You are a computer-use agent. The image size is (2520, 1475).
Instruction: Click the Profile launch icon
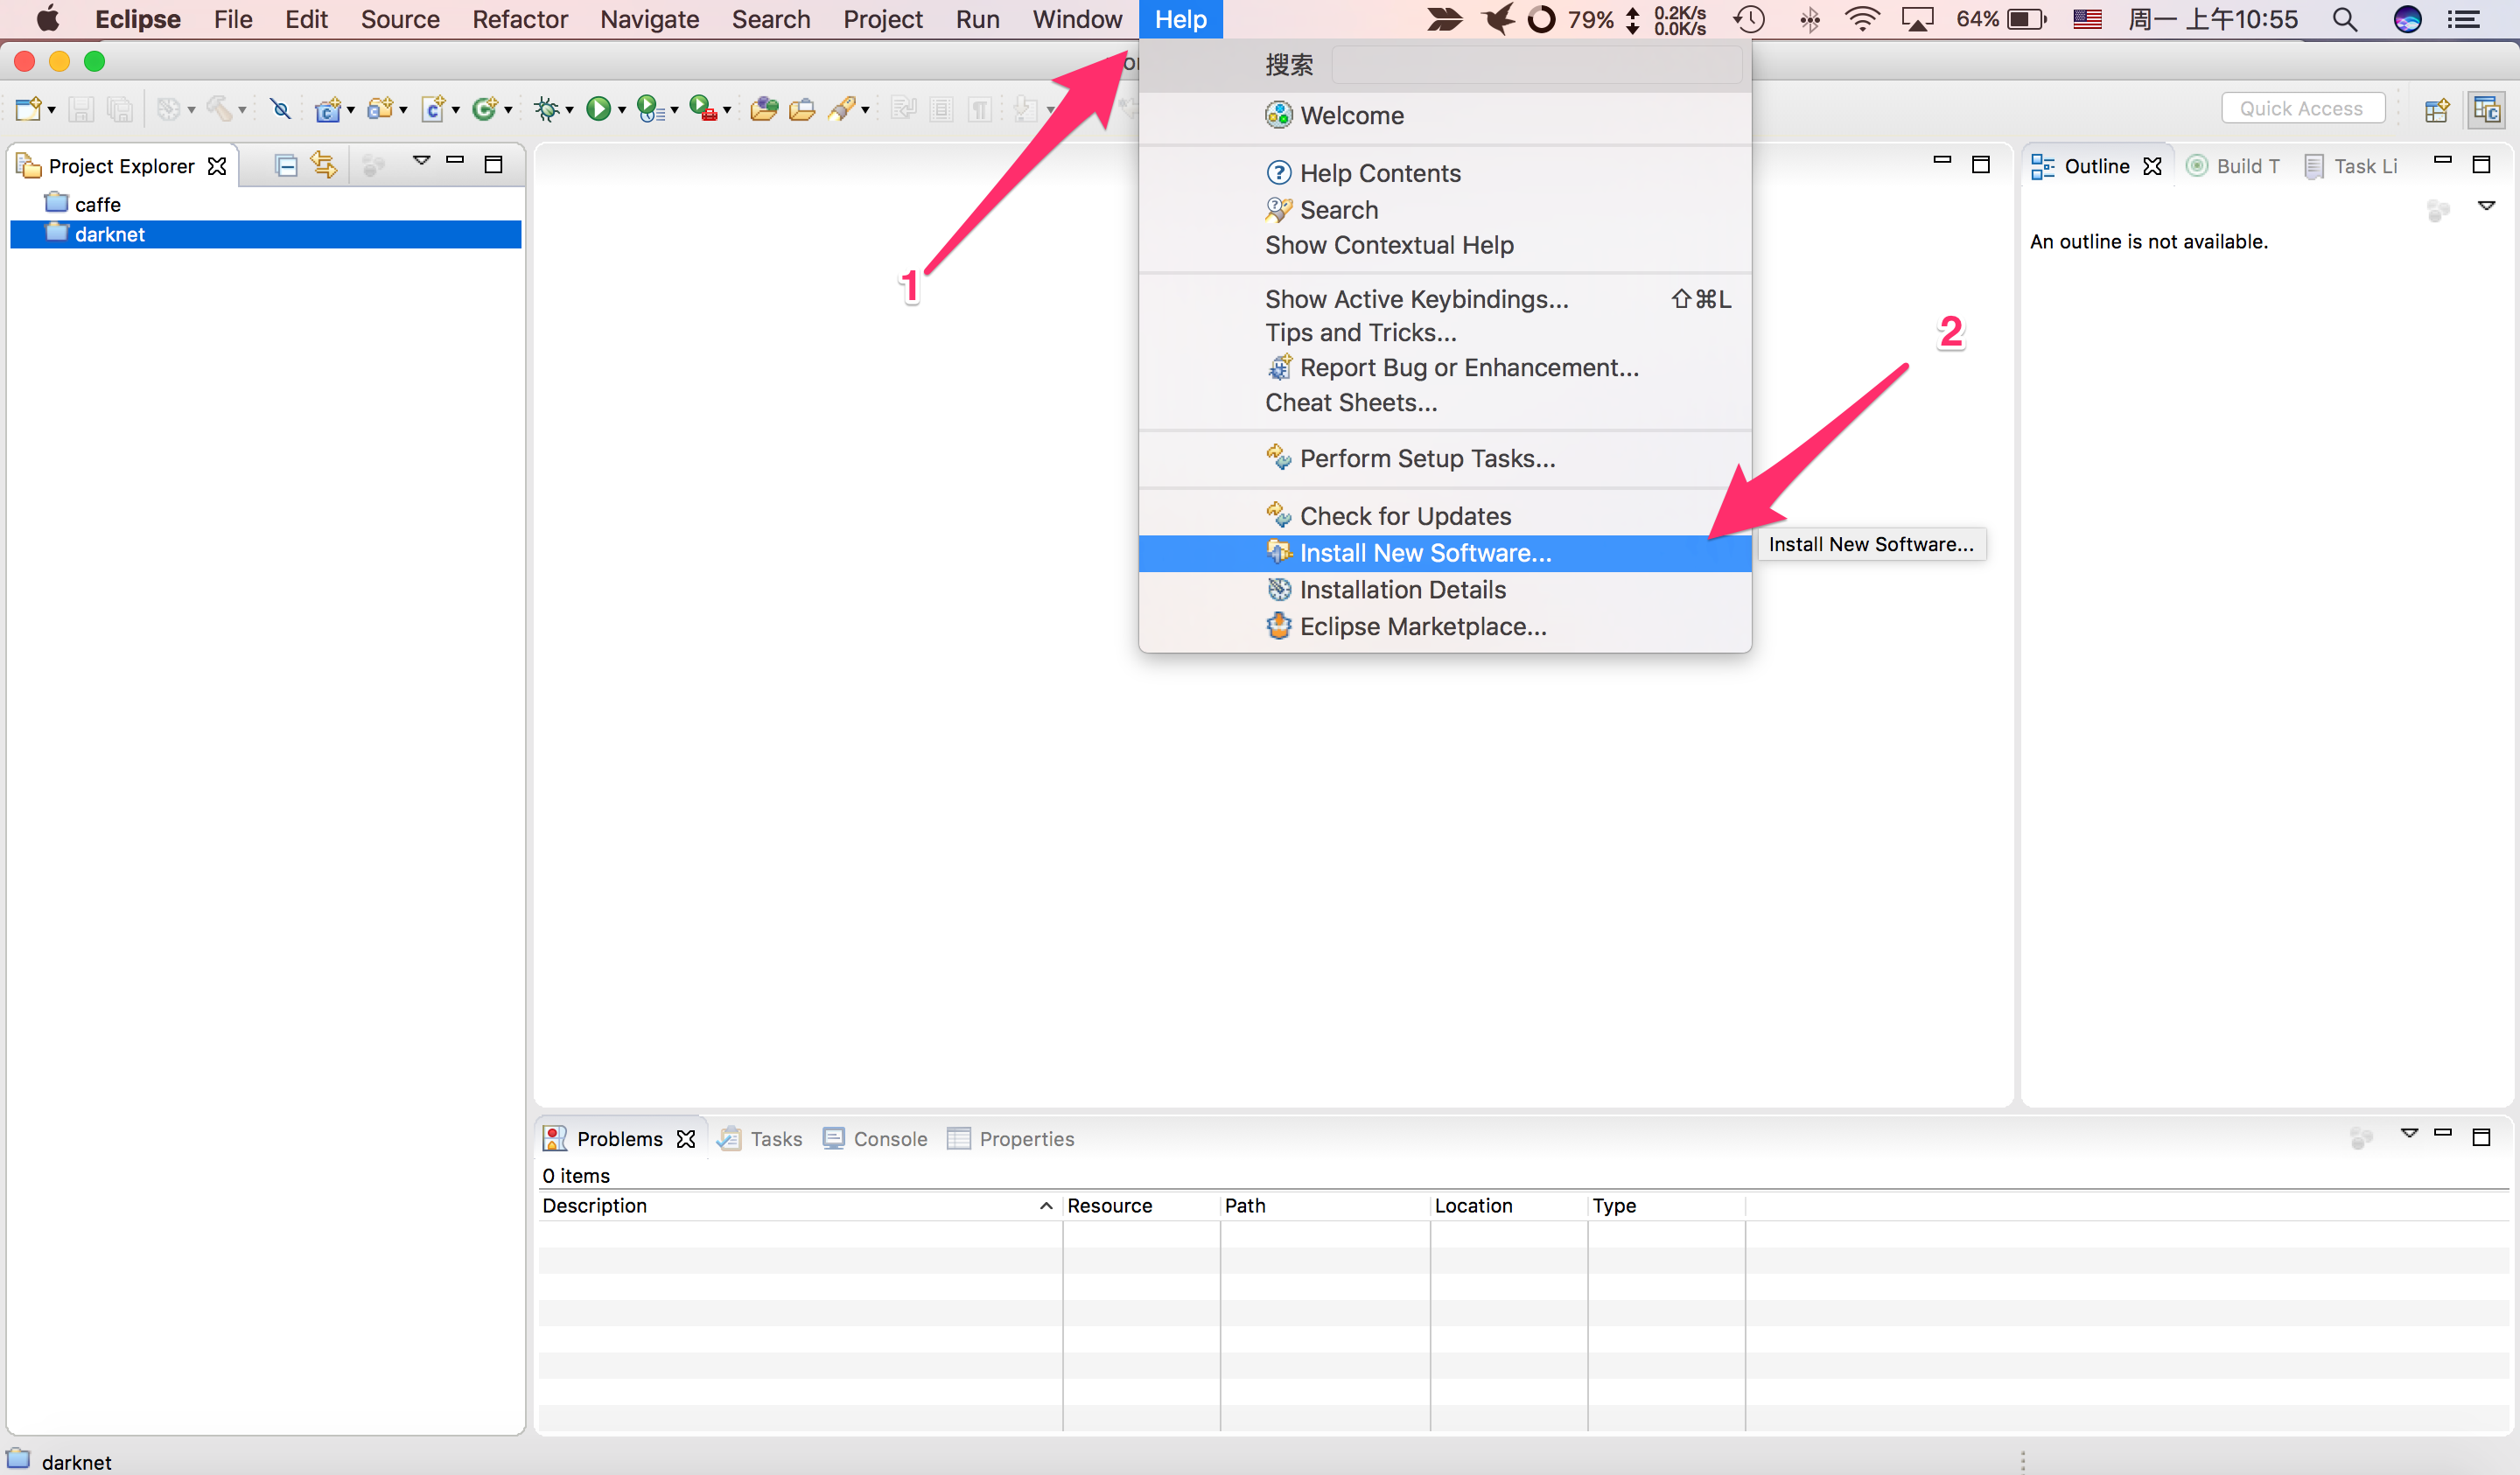[650, 109]
